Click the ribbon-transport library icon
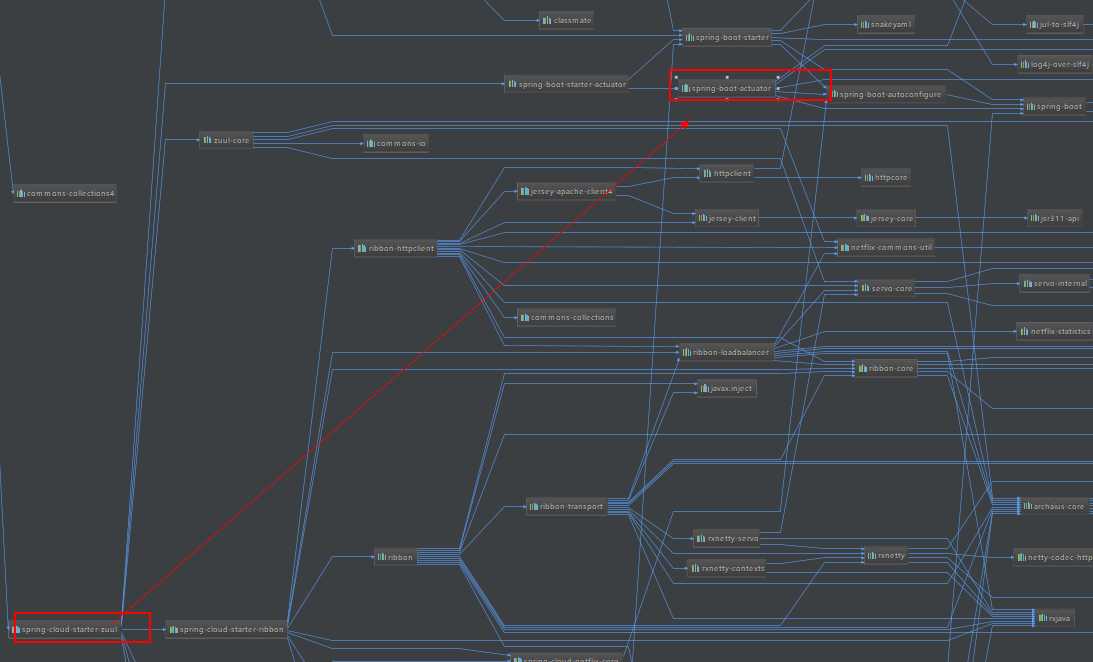Image resolution: width=1093 pixels, height=662 pixels. 533,507
